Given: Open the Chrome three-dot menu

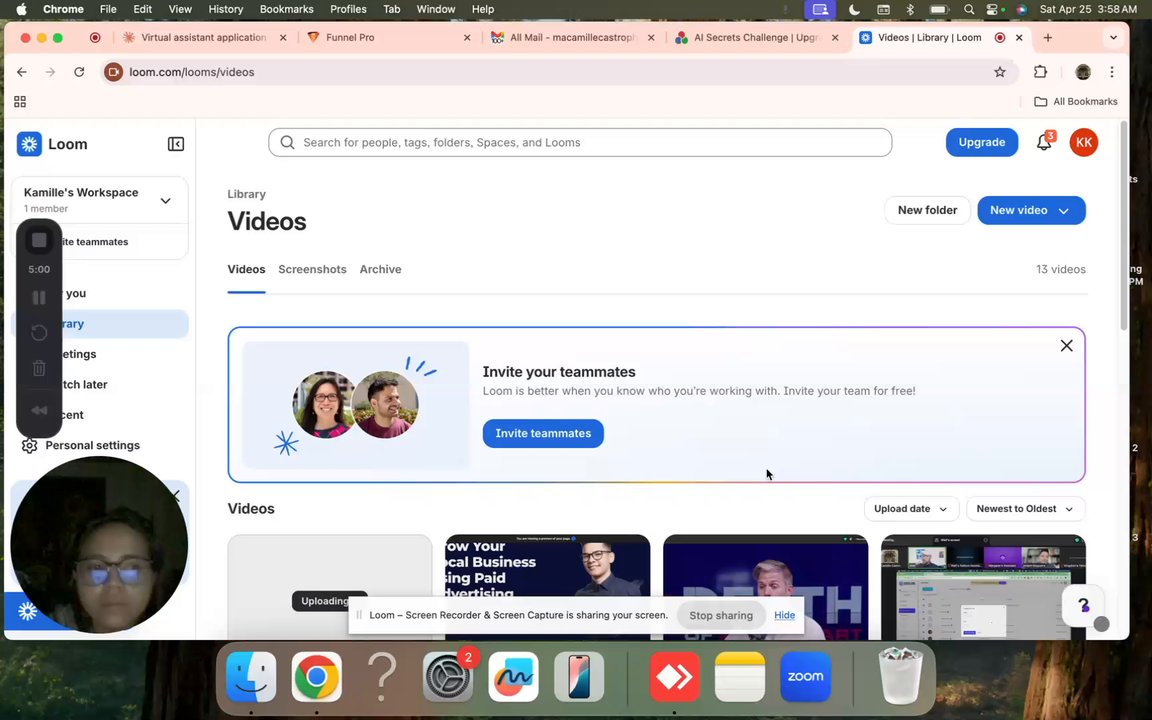Looking at the screenshot, I should tap(1112, 72).
